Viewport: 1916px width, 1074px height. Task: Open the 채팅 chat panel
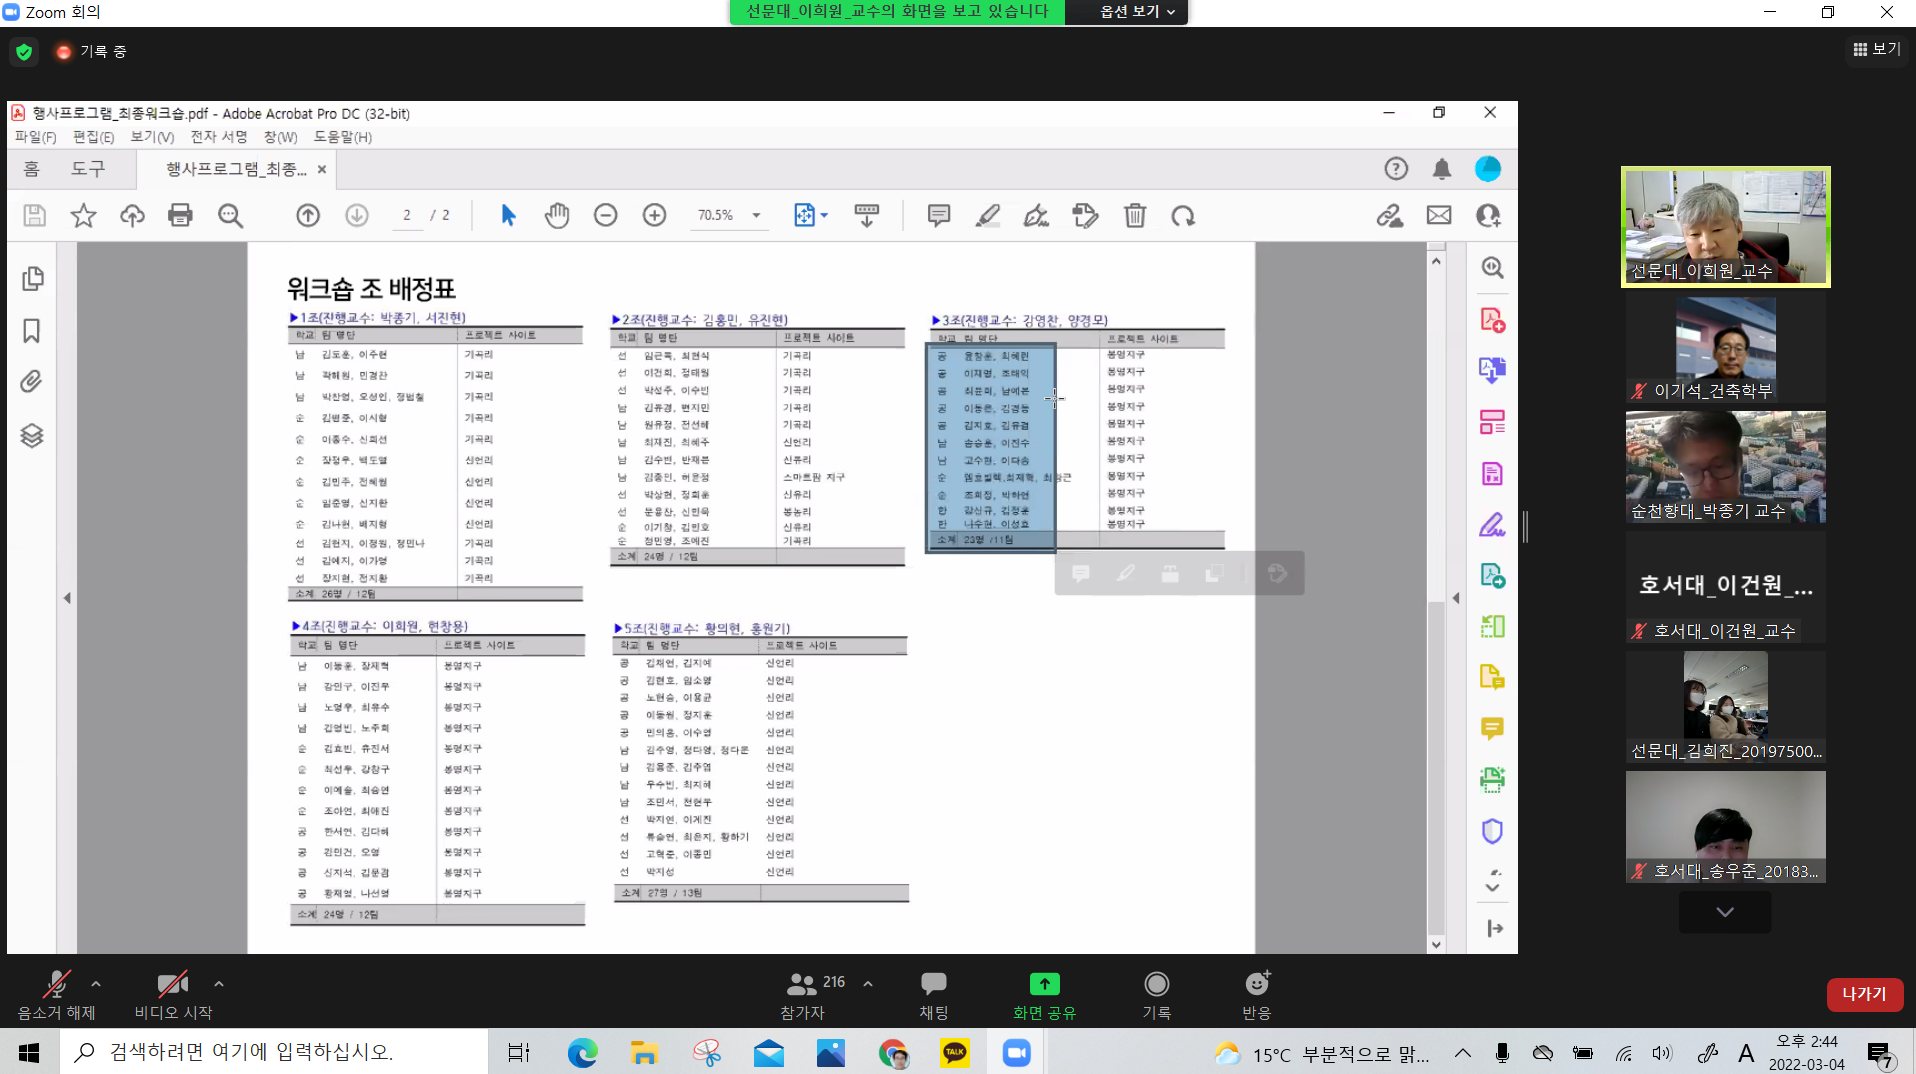[x=933, y=994]
